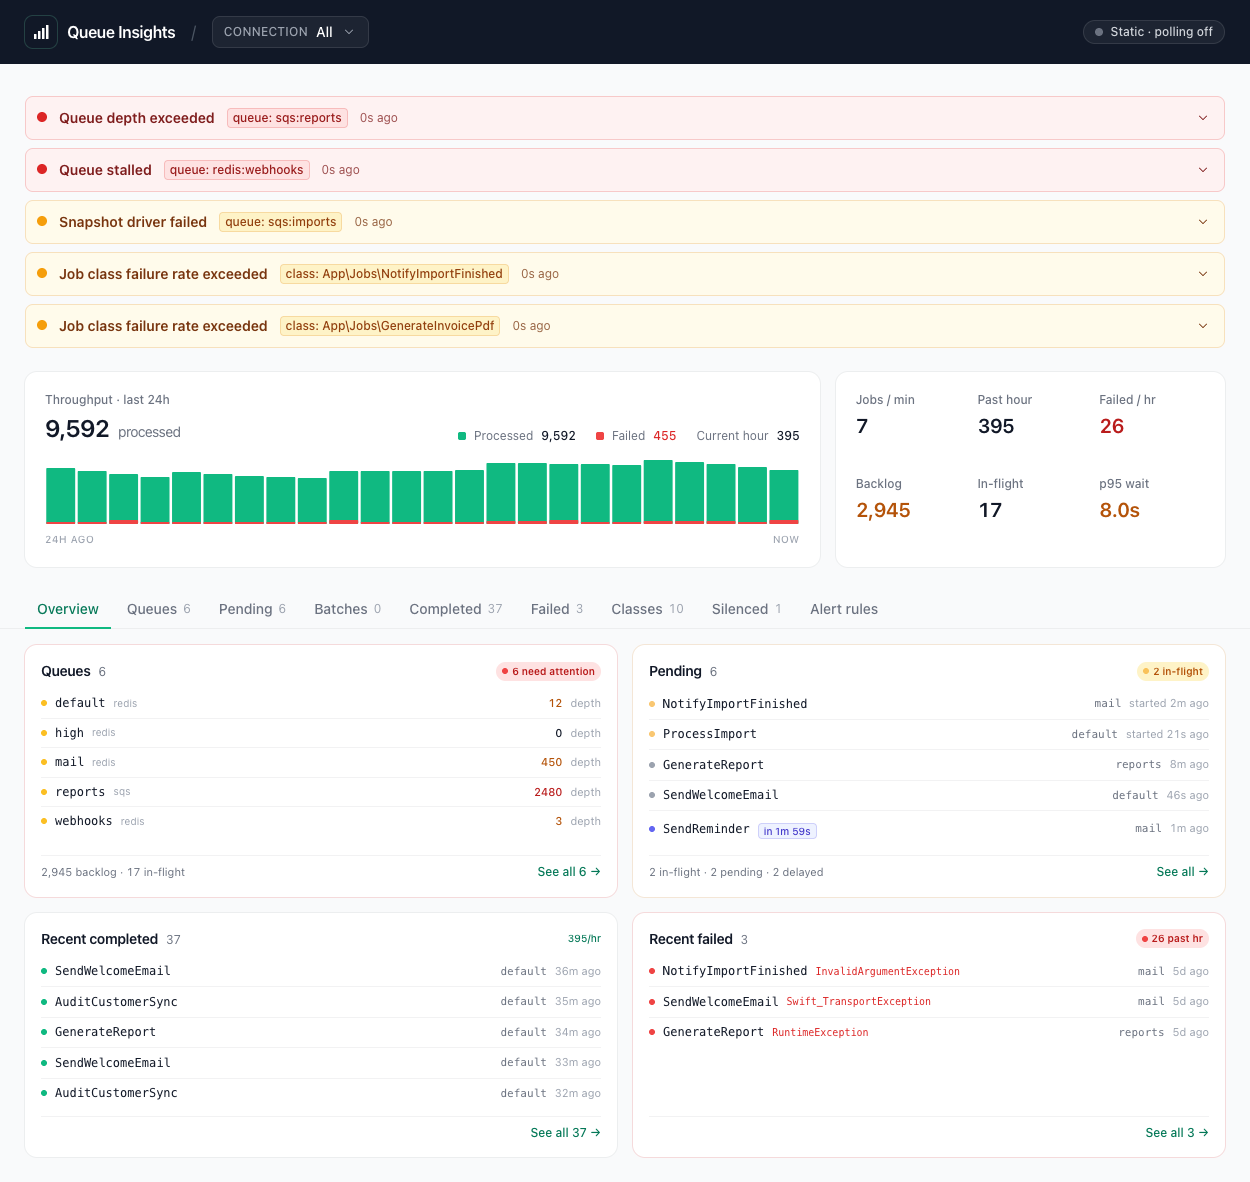
Task: Open AuditCustomerSync completed 32m ago
Action: (321, 1093)
